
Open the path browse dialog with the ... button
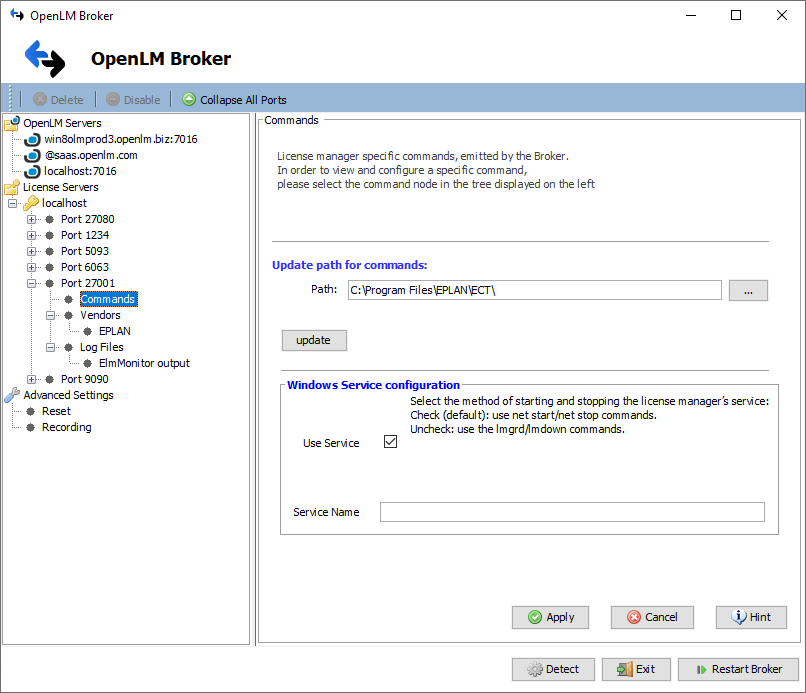[748, 290]
